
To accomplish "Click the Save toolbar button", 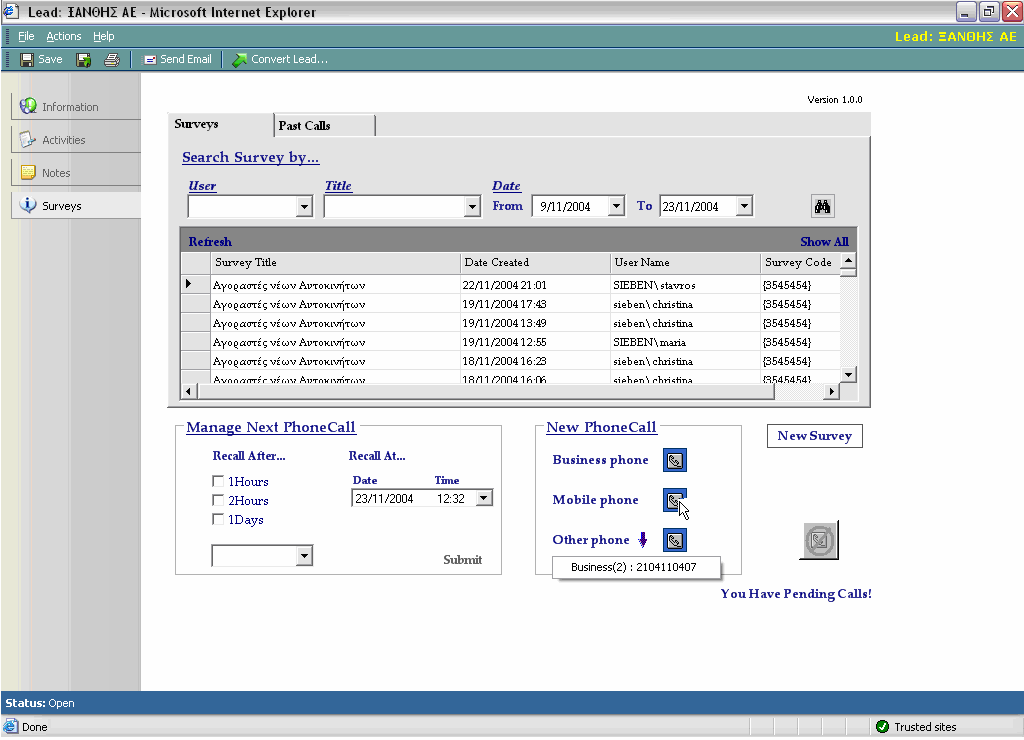I will pyautogui.click(x=41, y=59).
